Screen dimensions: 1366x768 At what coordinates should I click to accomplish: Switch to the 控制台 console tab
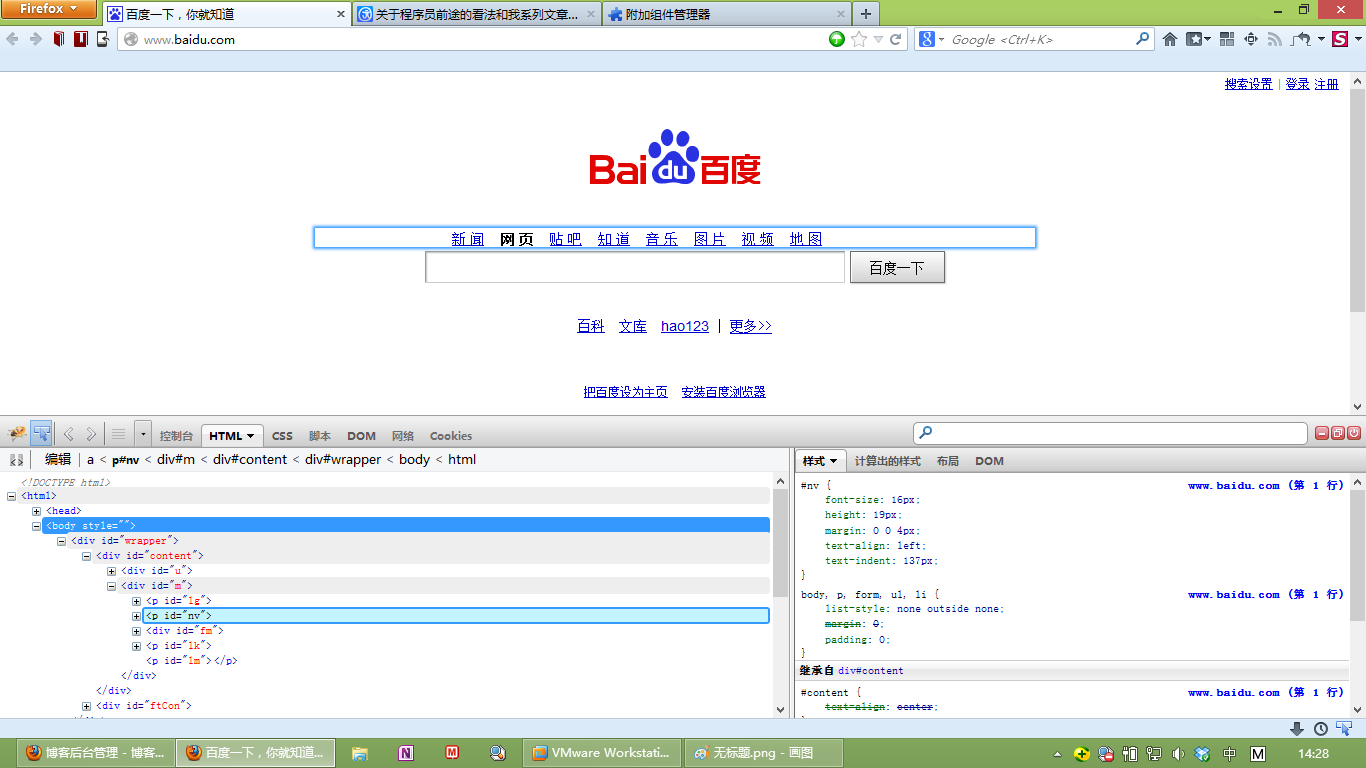coord(176,436)
